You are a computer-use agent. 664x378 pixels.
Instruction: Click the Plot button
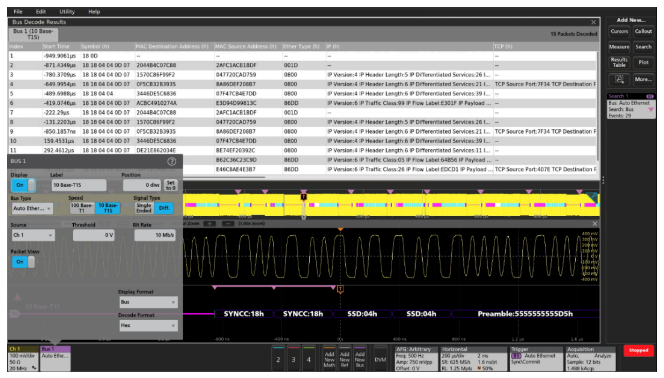pyautogui.click(x=643, y=63)
